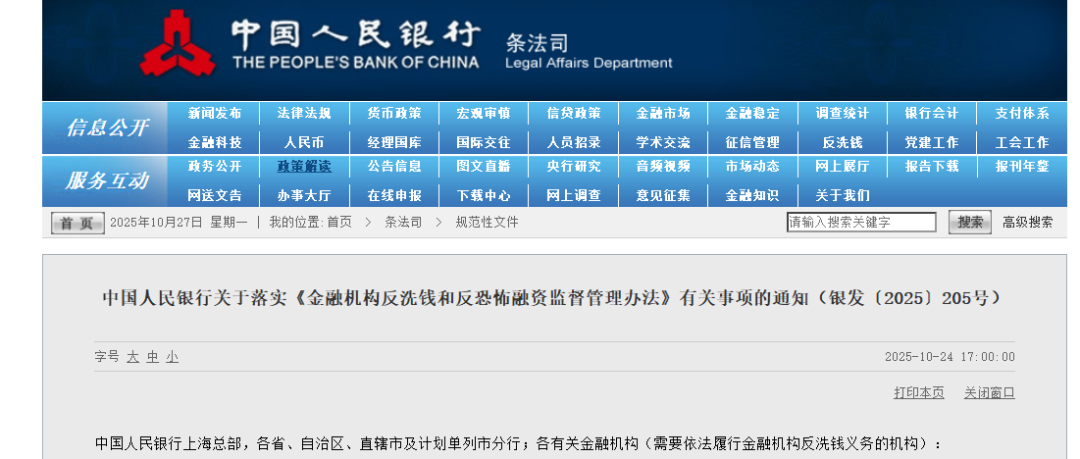Open the 高级搜索 advanced search link
The height and width of the screenshot is (459, 1080).
click(x=1028, y=223)
